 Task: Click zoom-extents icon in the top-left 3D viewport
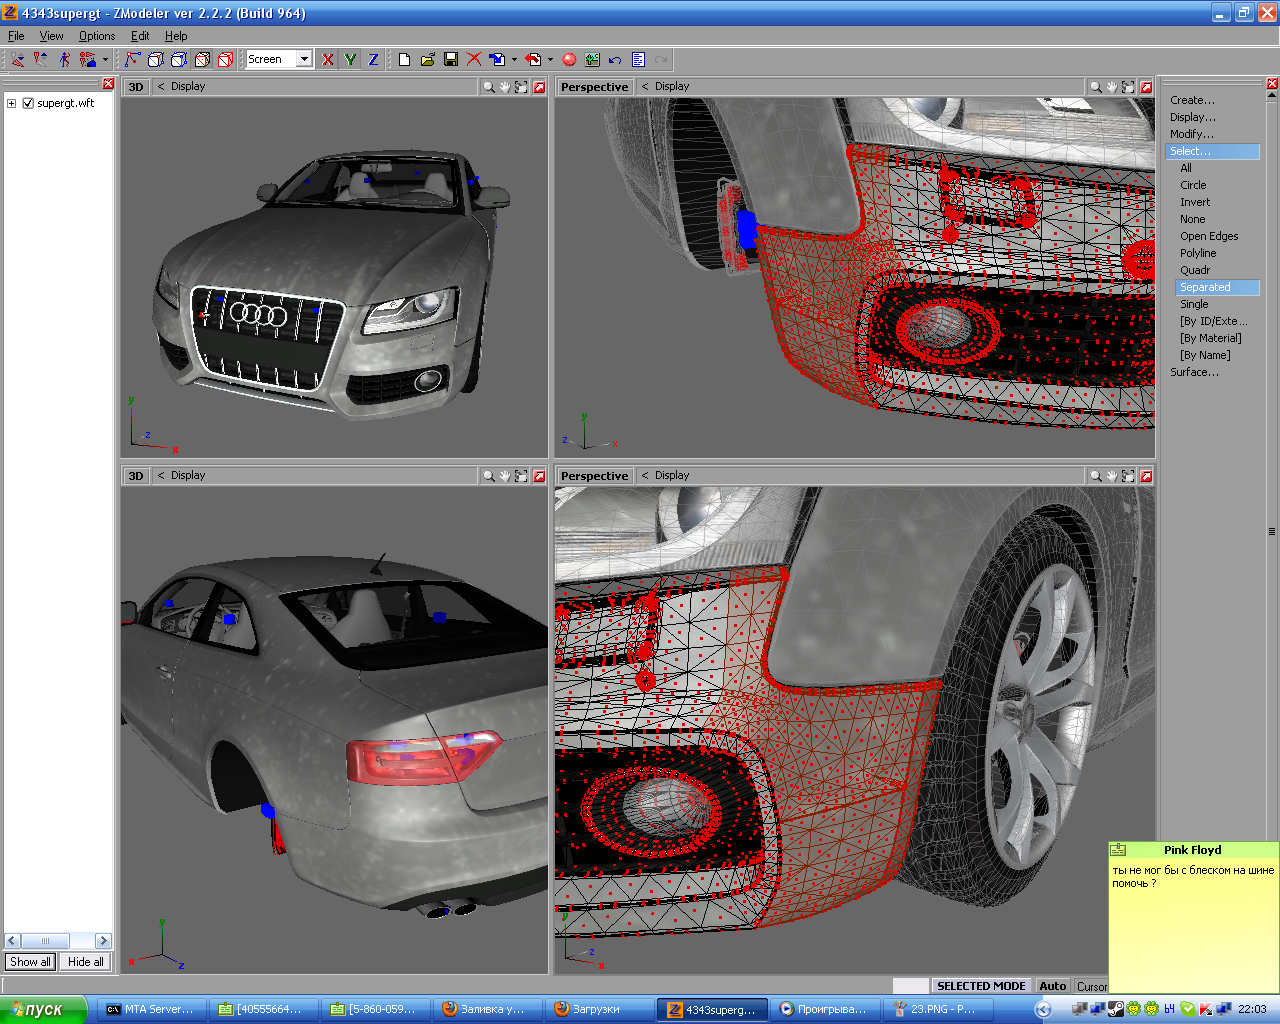coord(521,87)
